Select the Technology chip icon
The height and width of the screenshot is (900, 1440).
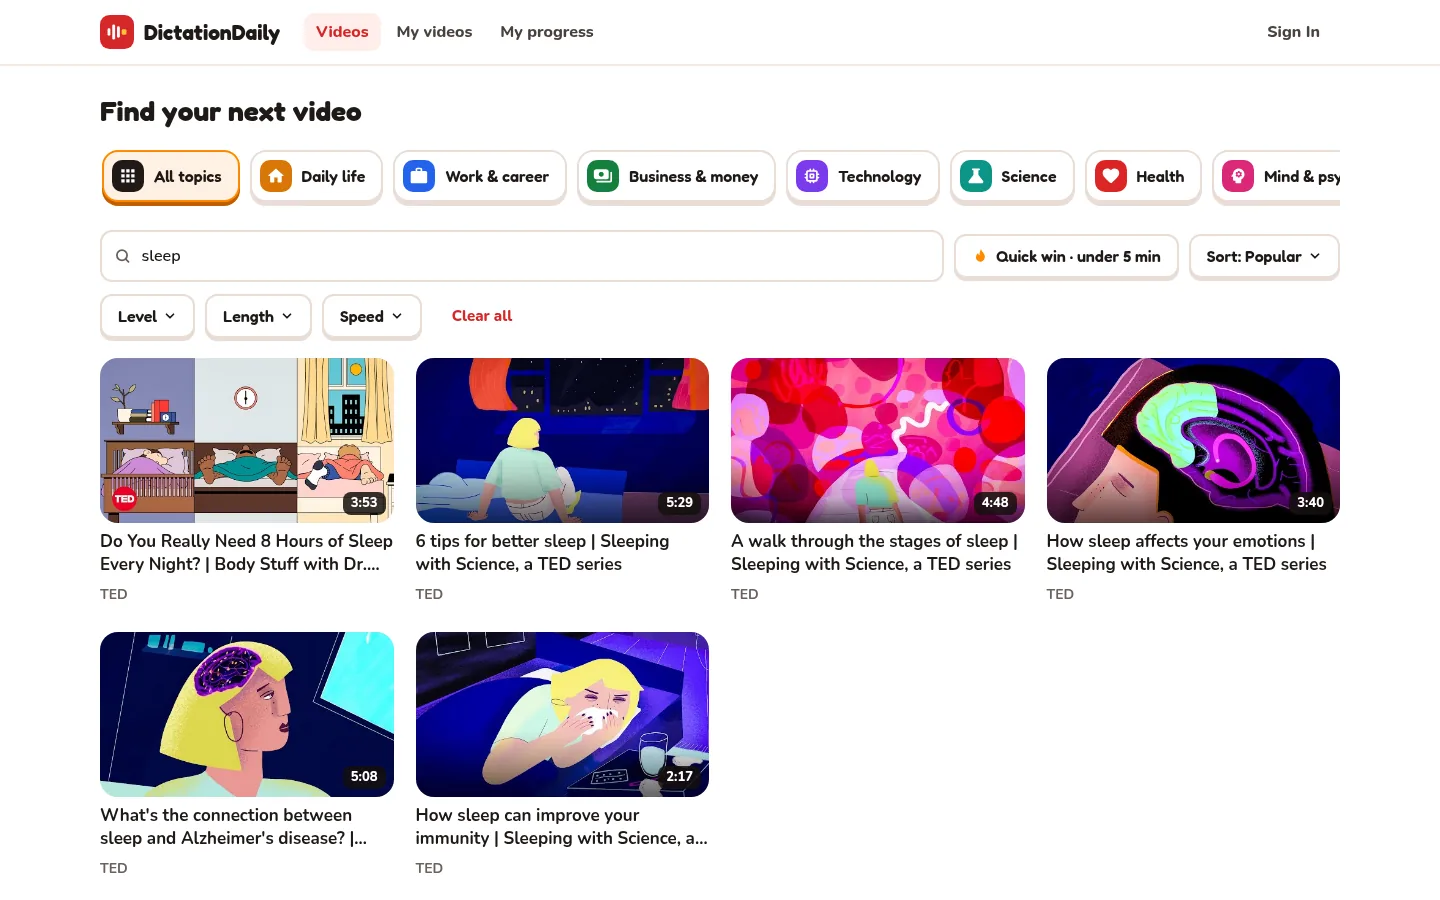[x=812, y=176]
